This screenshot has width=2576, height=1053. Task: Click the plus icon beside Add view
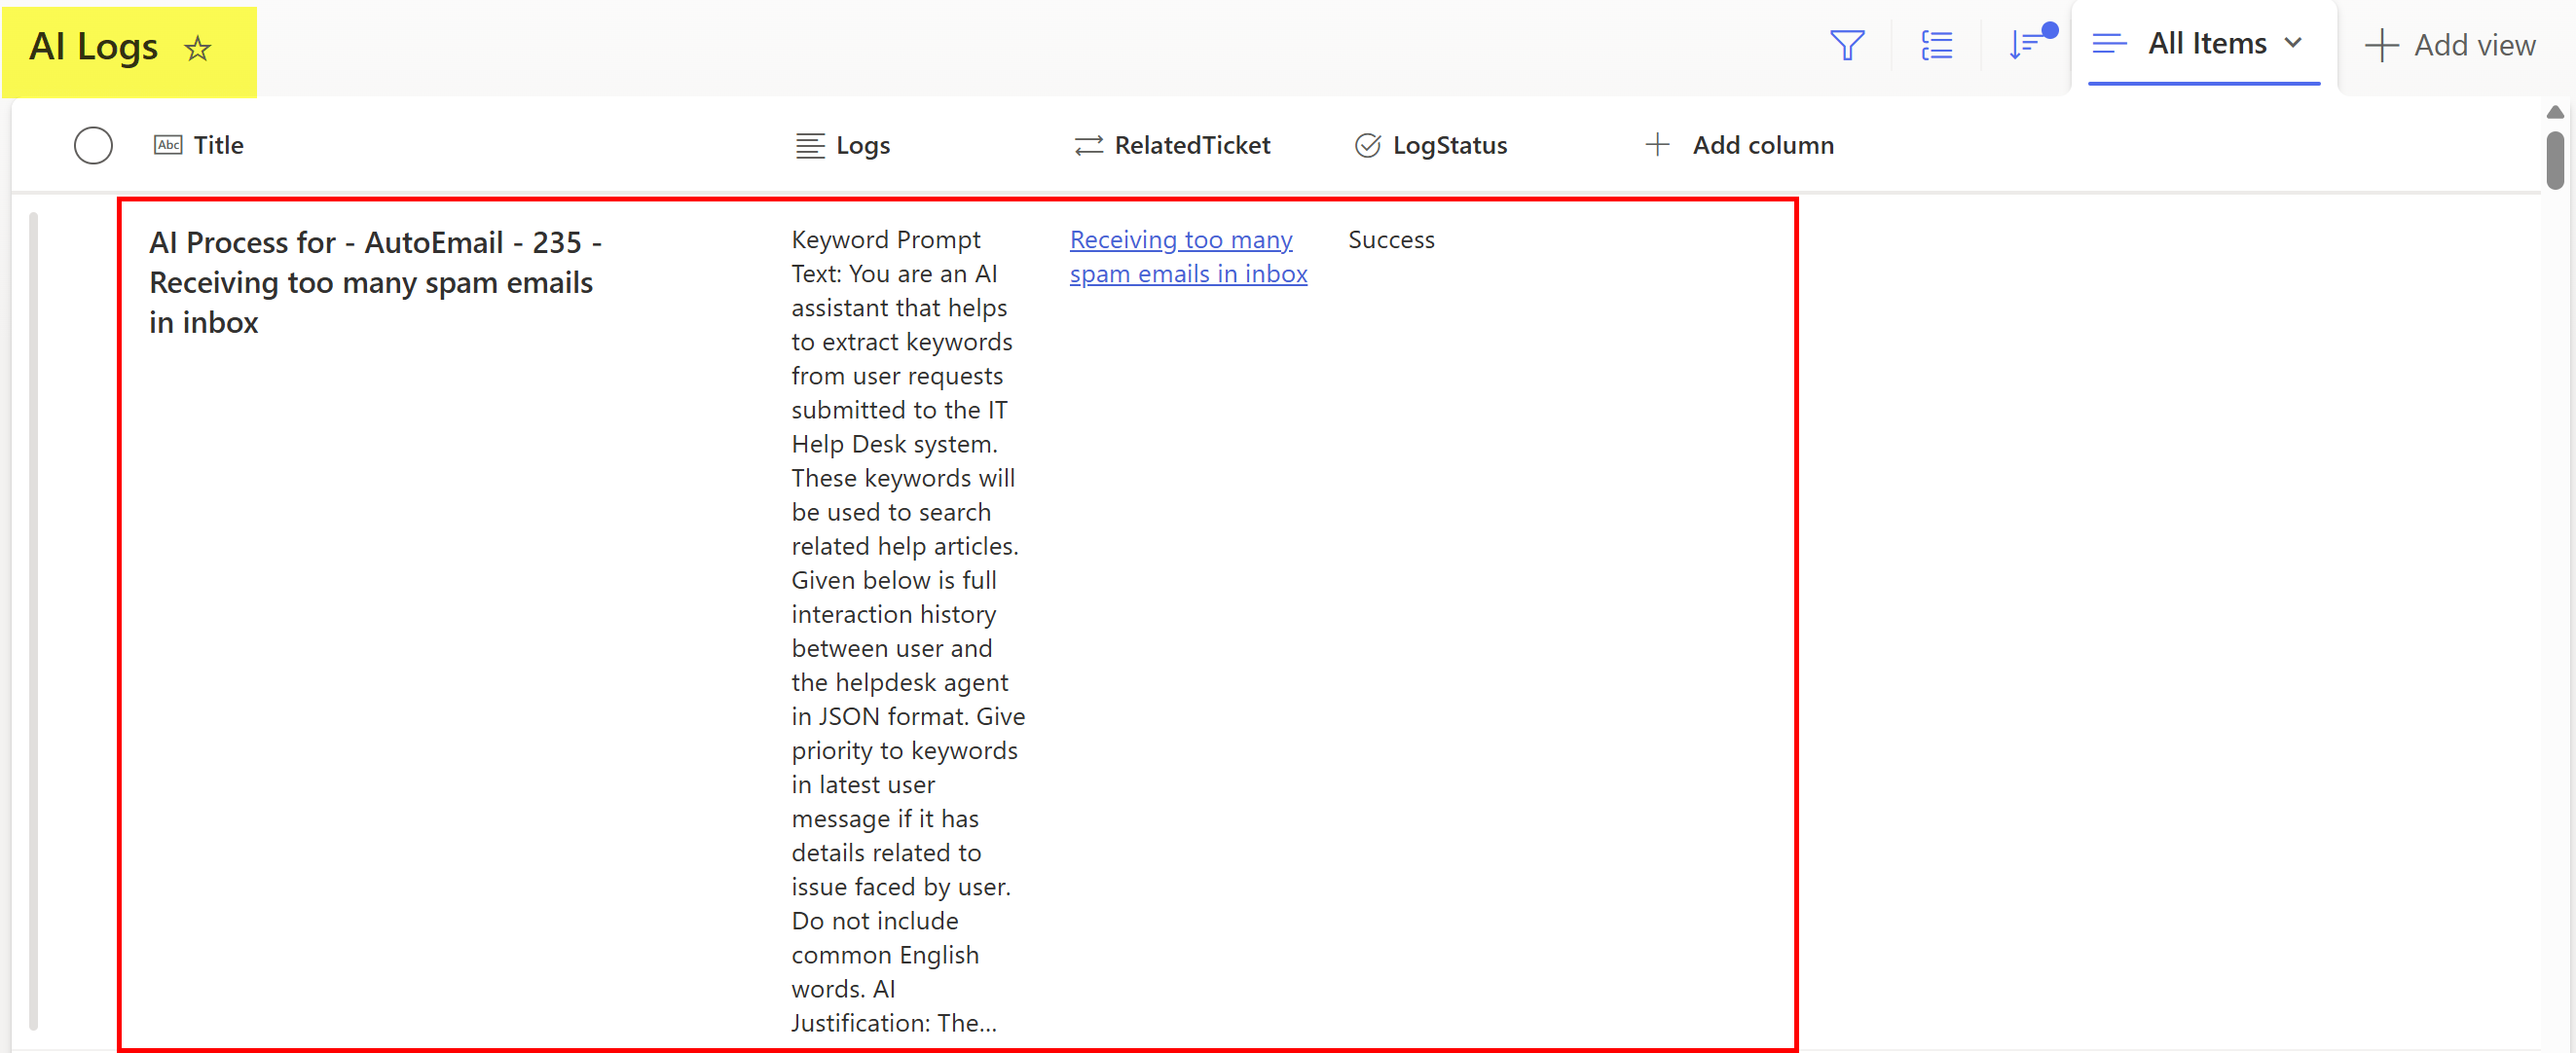pos(2381,45)
